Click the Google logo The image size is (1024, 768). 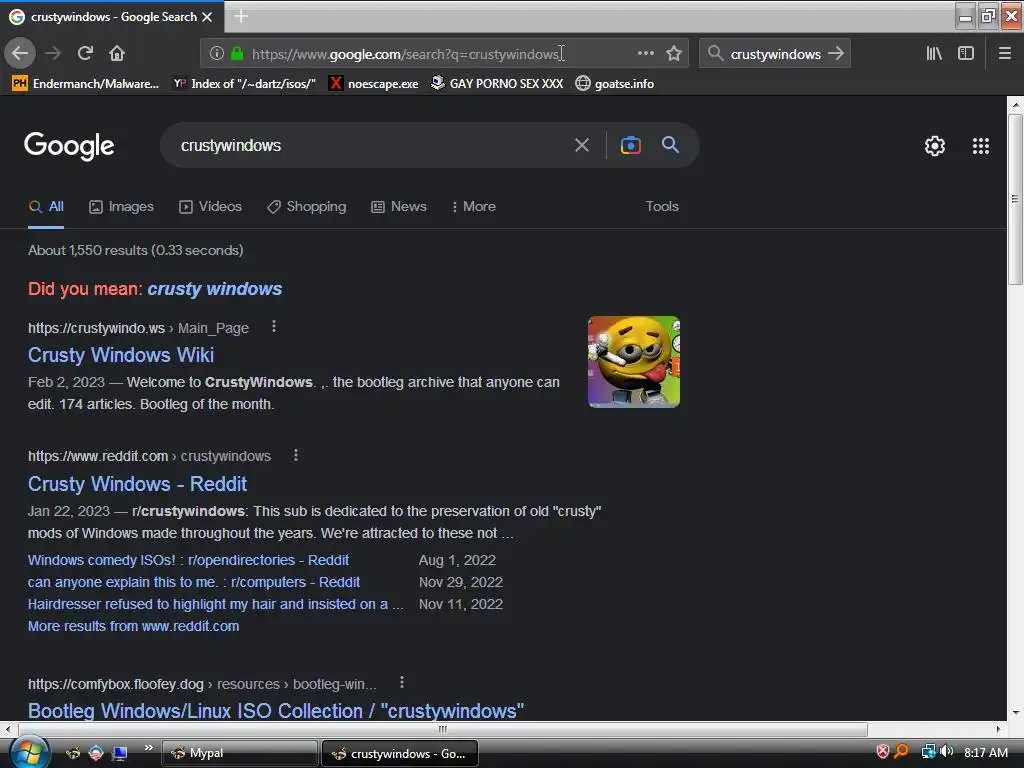point(69,146)
